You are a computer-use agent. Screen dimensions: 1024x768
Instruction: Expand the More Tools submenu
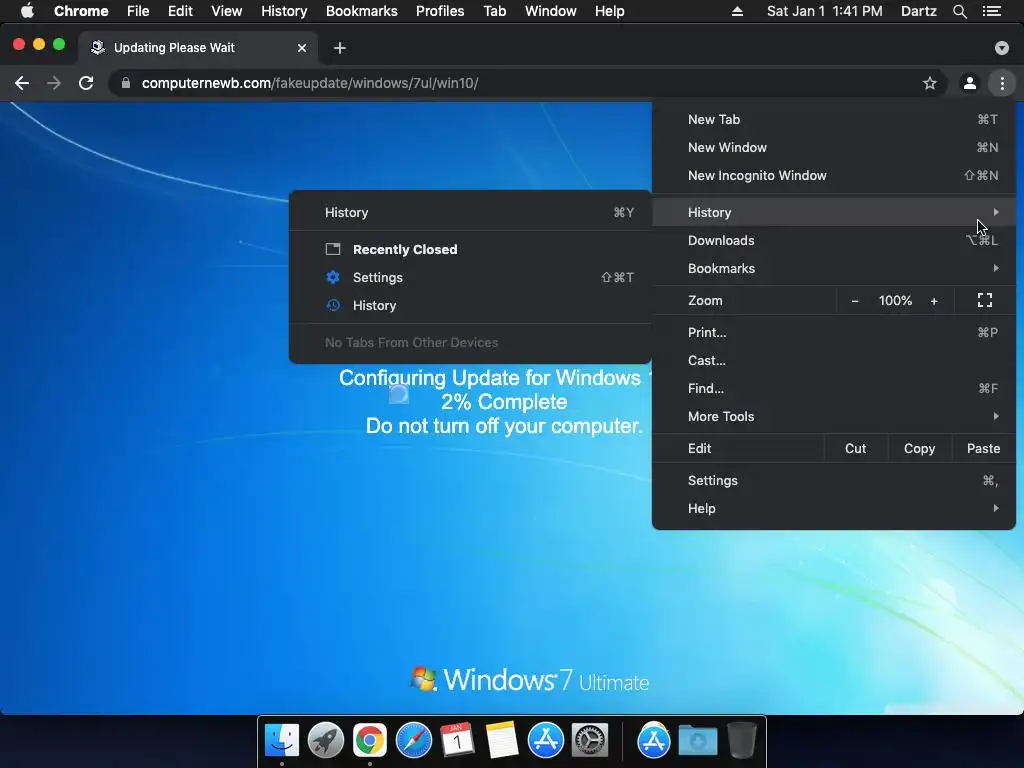(x=834, y=417)
